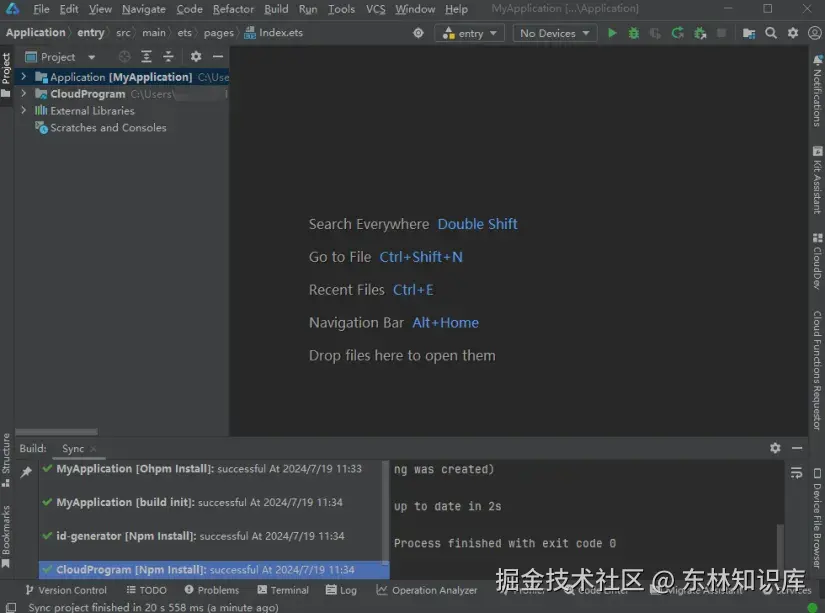This screenshot has width=825, height=613.
Task: Open the View menu
Action: tap(100, 9)
